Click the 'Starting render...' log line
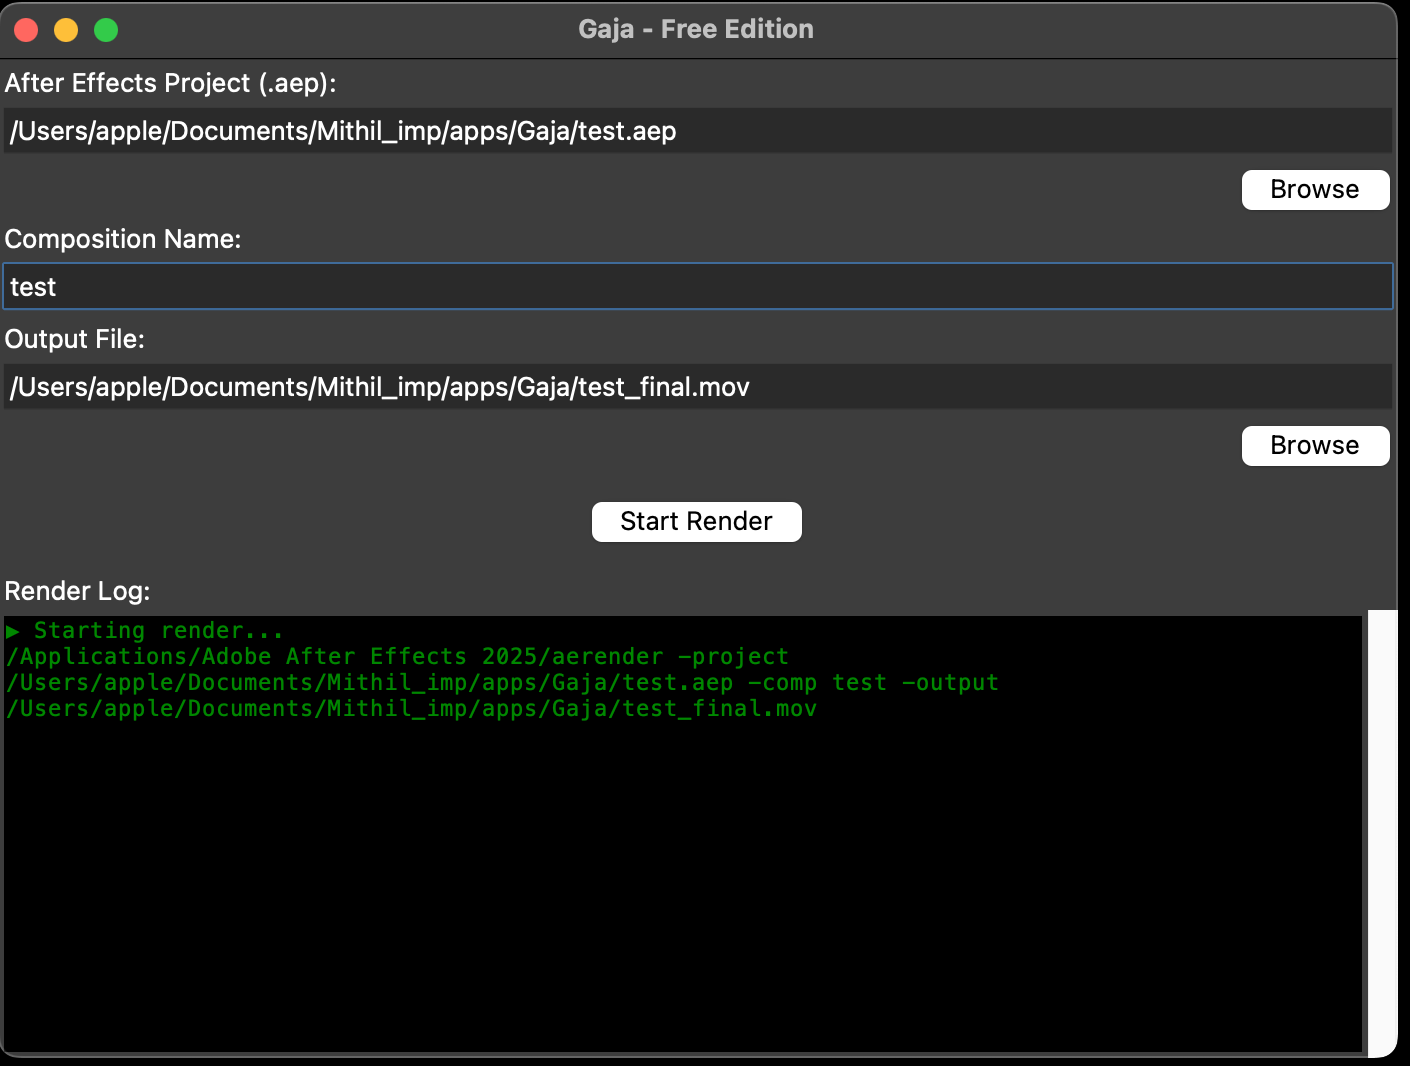Screen dimensions: 1410x1066 coord(145,631)
